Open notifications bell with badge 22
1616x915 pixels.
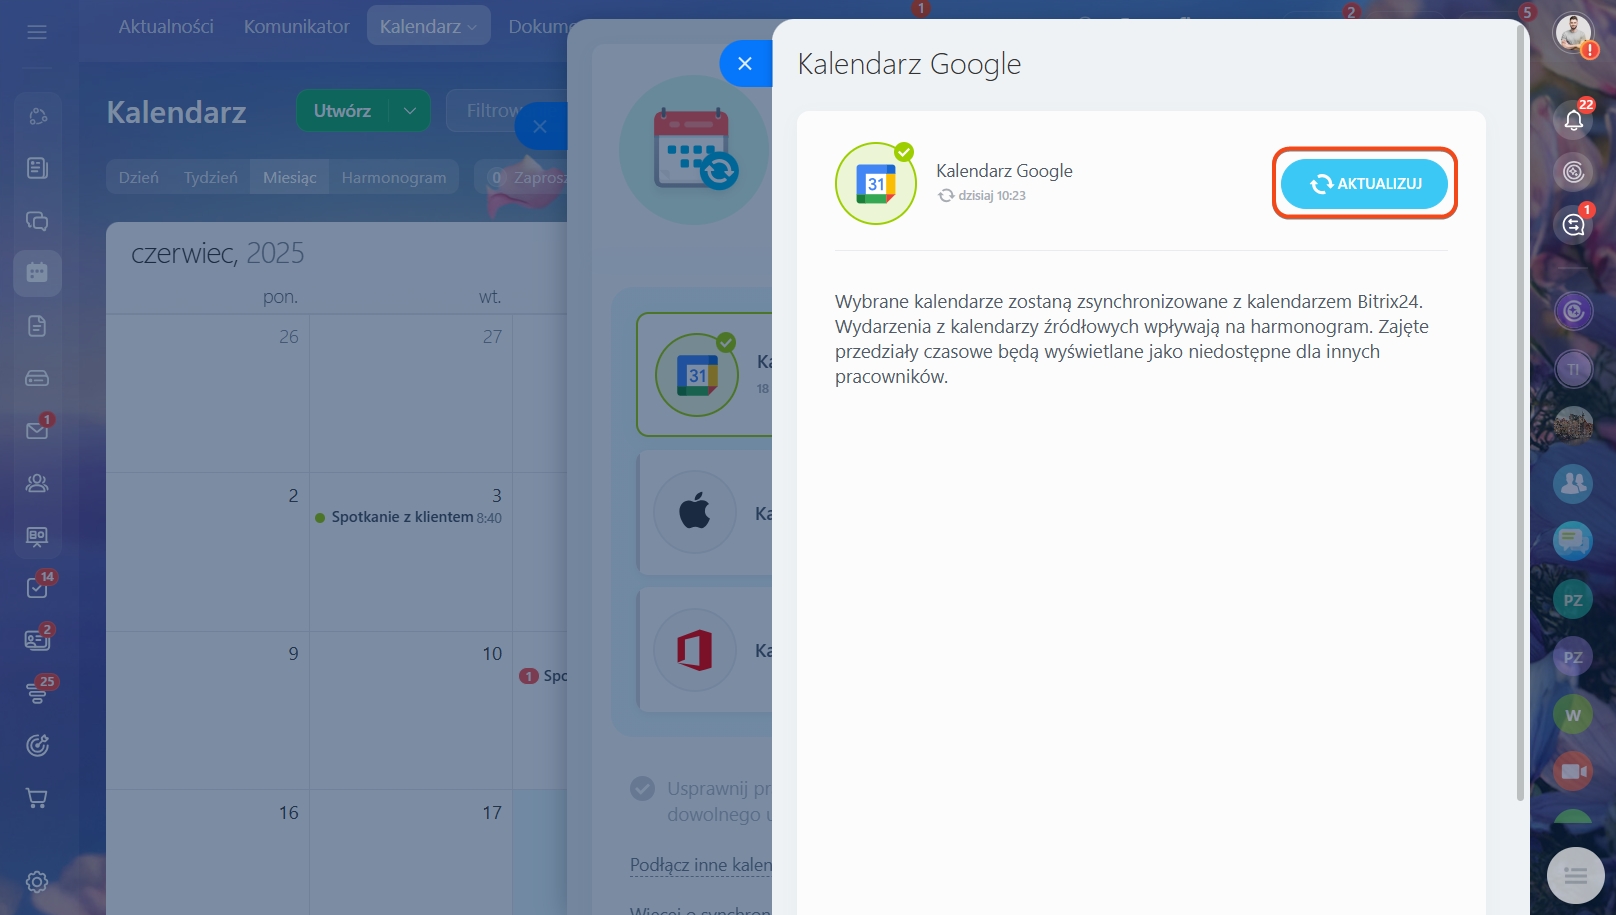tap(1574, 119)
